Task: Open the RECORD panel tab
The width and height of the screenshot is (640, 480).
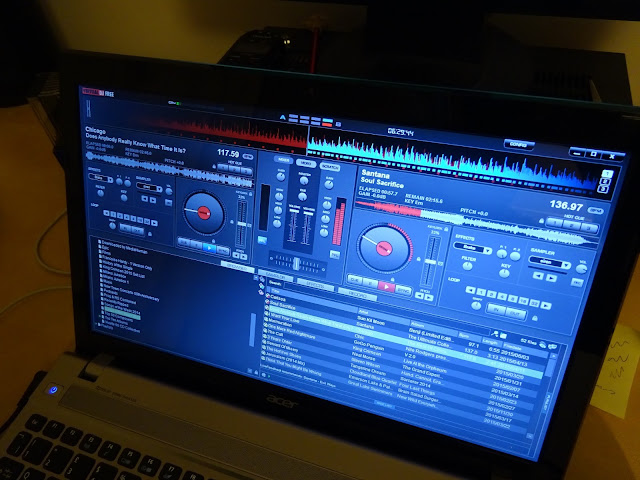Action: click(358, 294)
